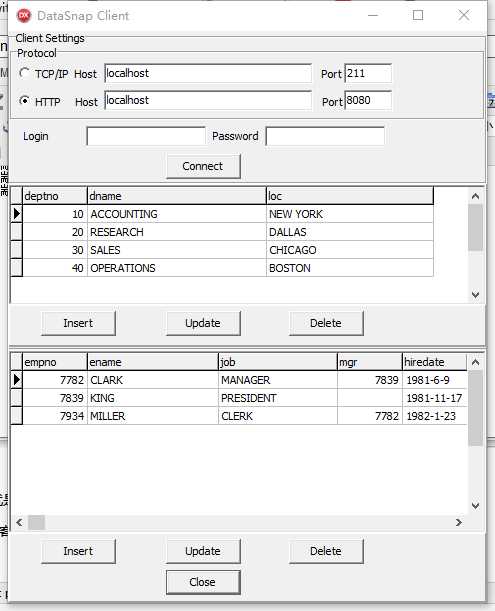Click employee grid vertical scroll down arrow
This screenshot has height=611, width=495.
pos(475,506)
